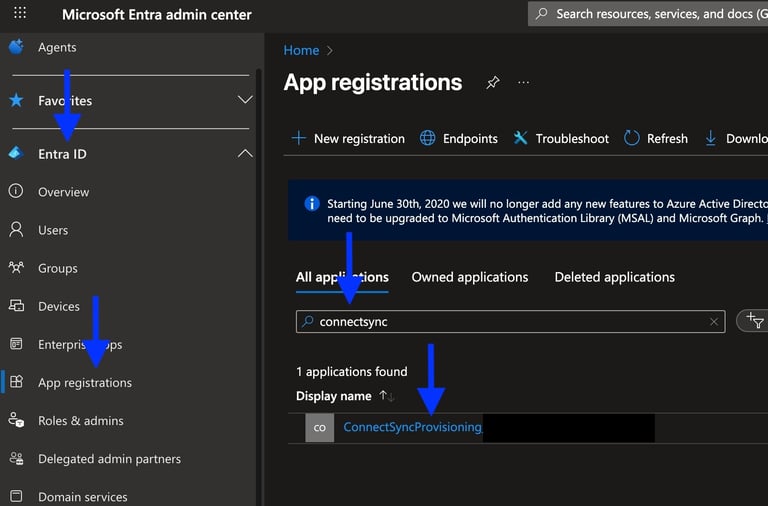This screenshot has width=768, height=506.
Task: Open the app launcher waffle icon
Action: click(x=20, y=12)
